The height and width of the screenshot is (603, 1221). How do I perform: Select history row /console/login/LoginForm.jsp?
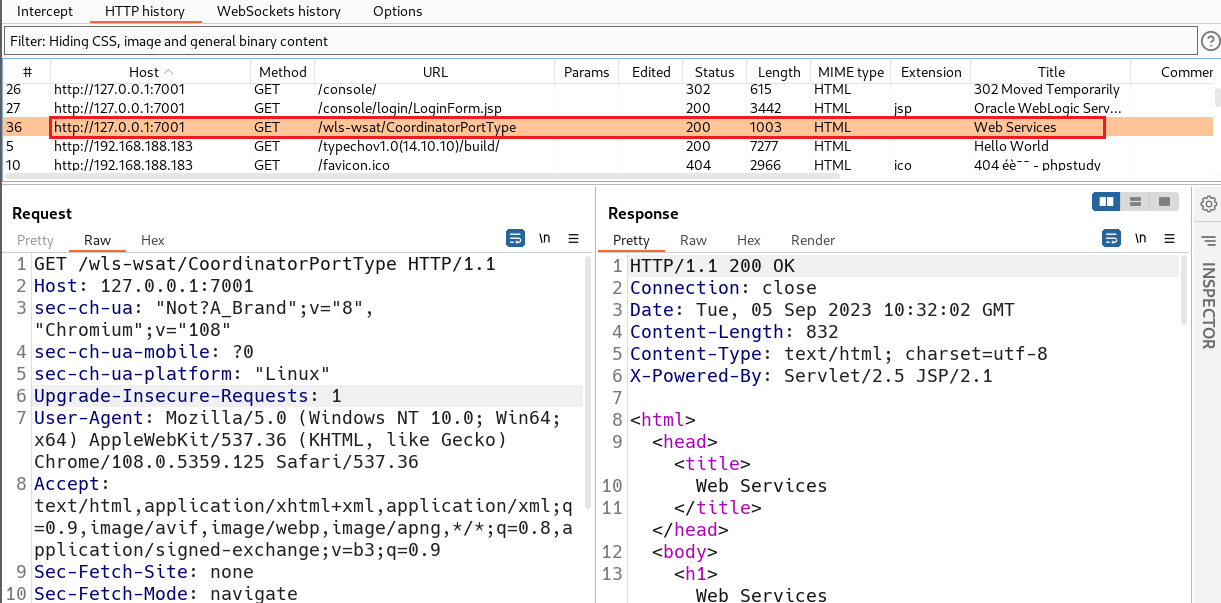(610, 108)
